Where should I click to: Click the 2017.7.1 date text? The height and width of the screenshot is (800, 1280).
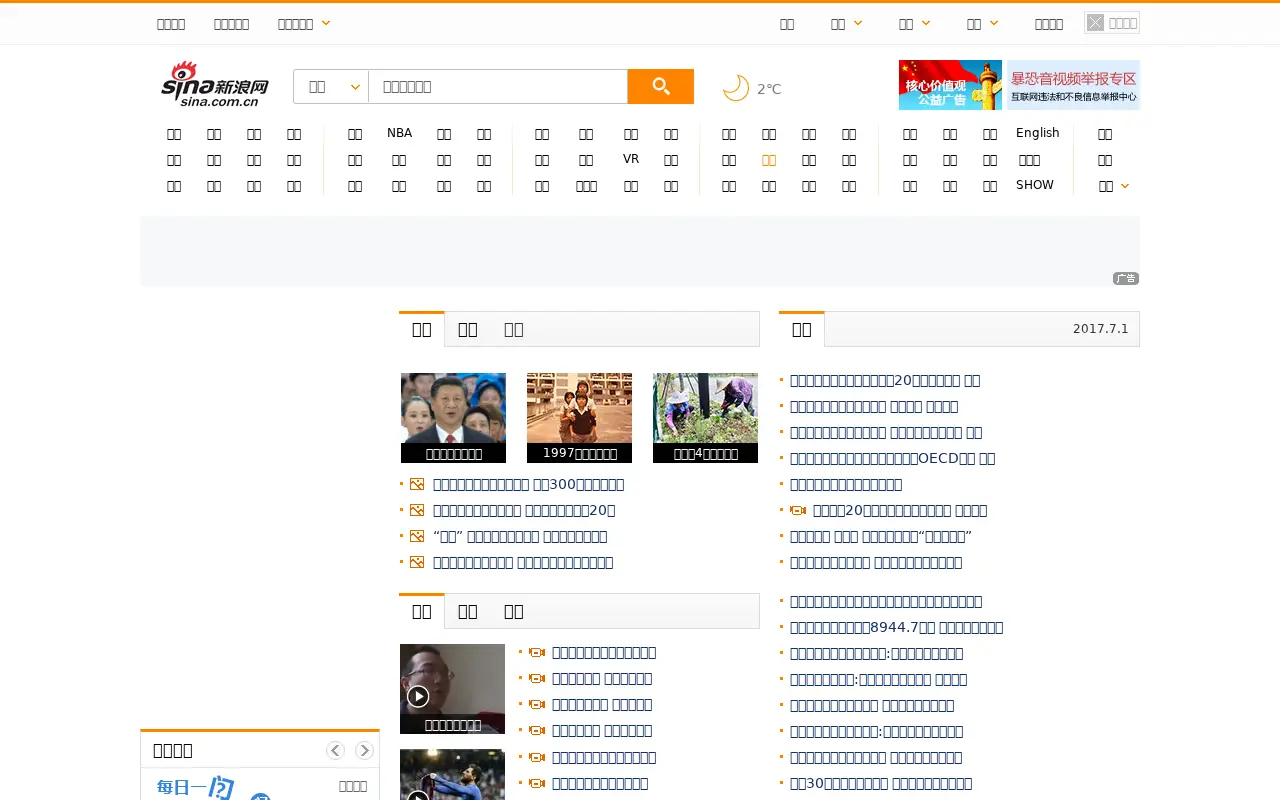[1100, 329]
